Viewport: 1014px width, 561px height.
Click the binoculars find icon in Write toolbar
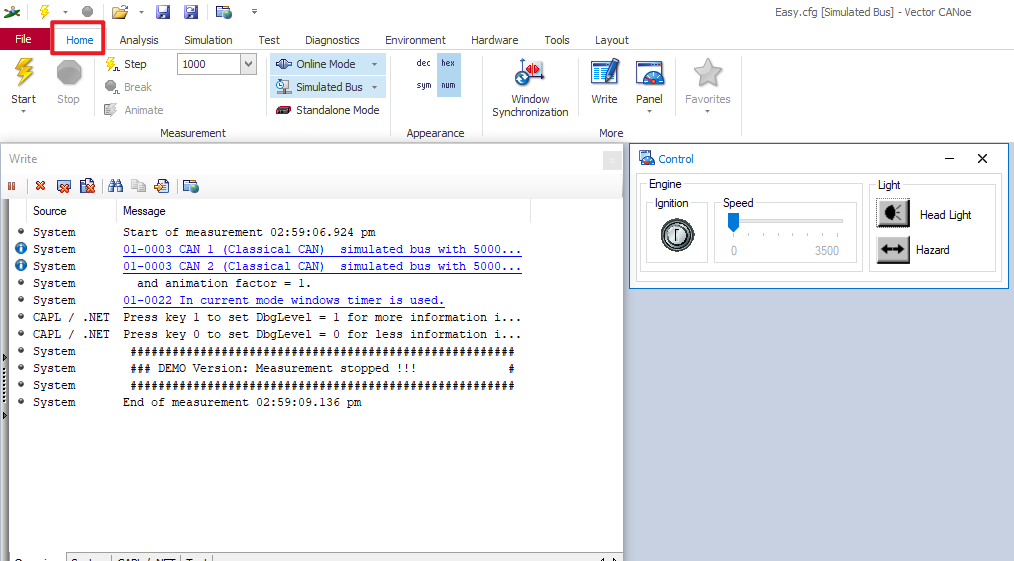point(116,186)
